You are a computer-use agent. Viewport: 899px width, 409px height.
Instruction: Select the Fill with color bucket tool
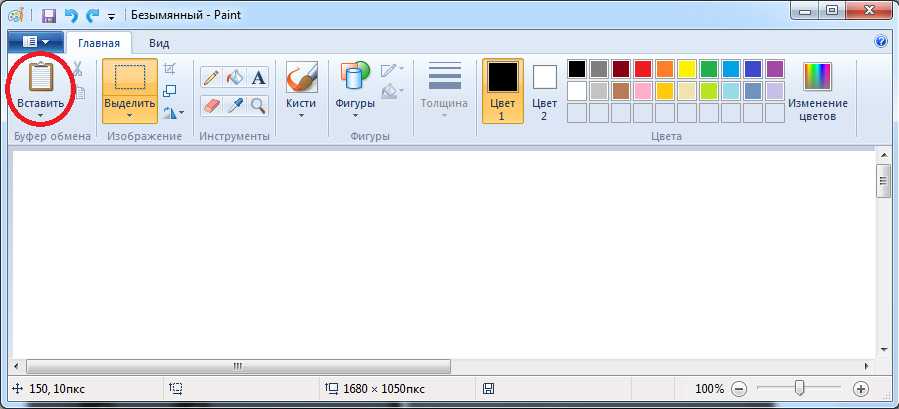235,78
